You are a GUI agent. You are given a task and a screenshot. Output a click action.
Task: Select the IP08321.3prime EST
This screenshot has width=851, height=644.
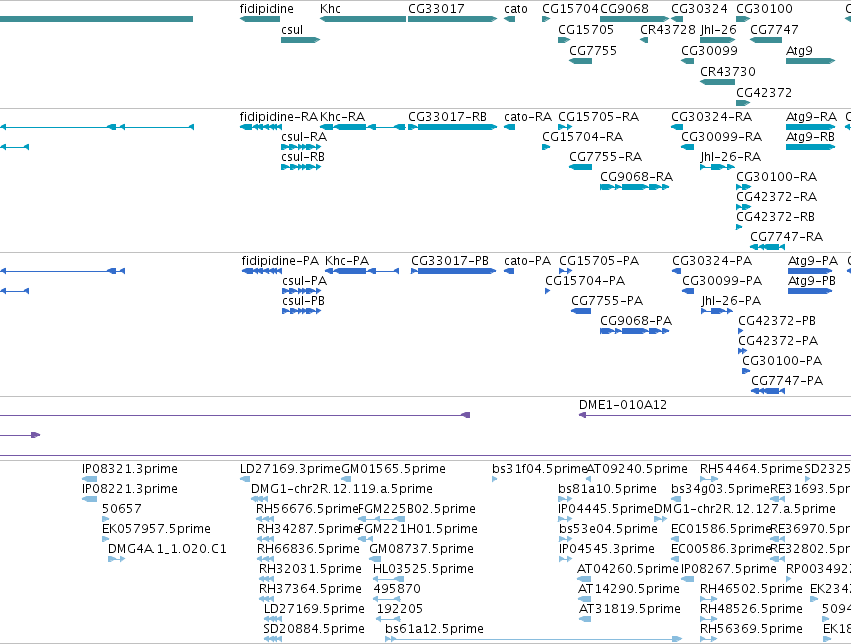[x=90, y=479]
